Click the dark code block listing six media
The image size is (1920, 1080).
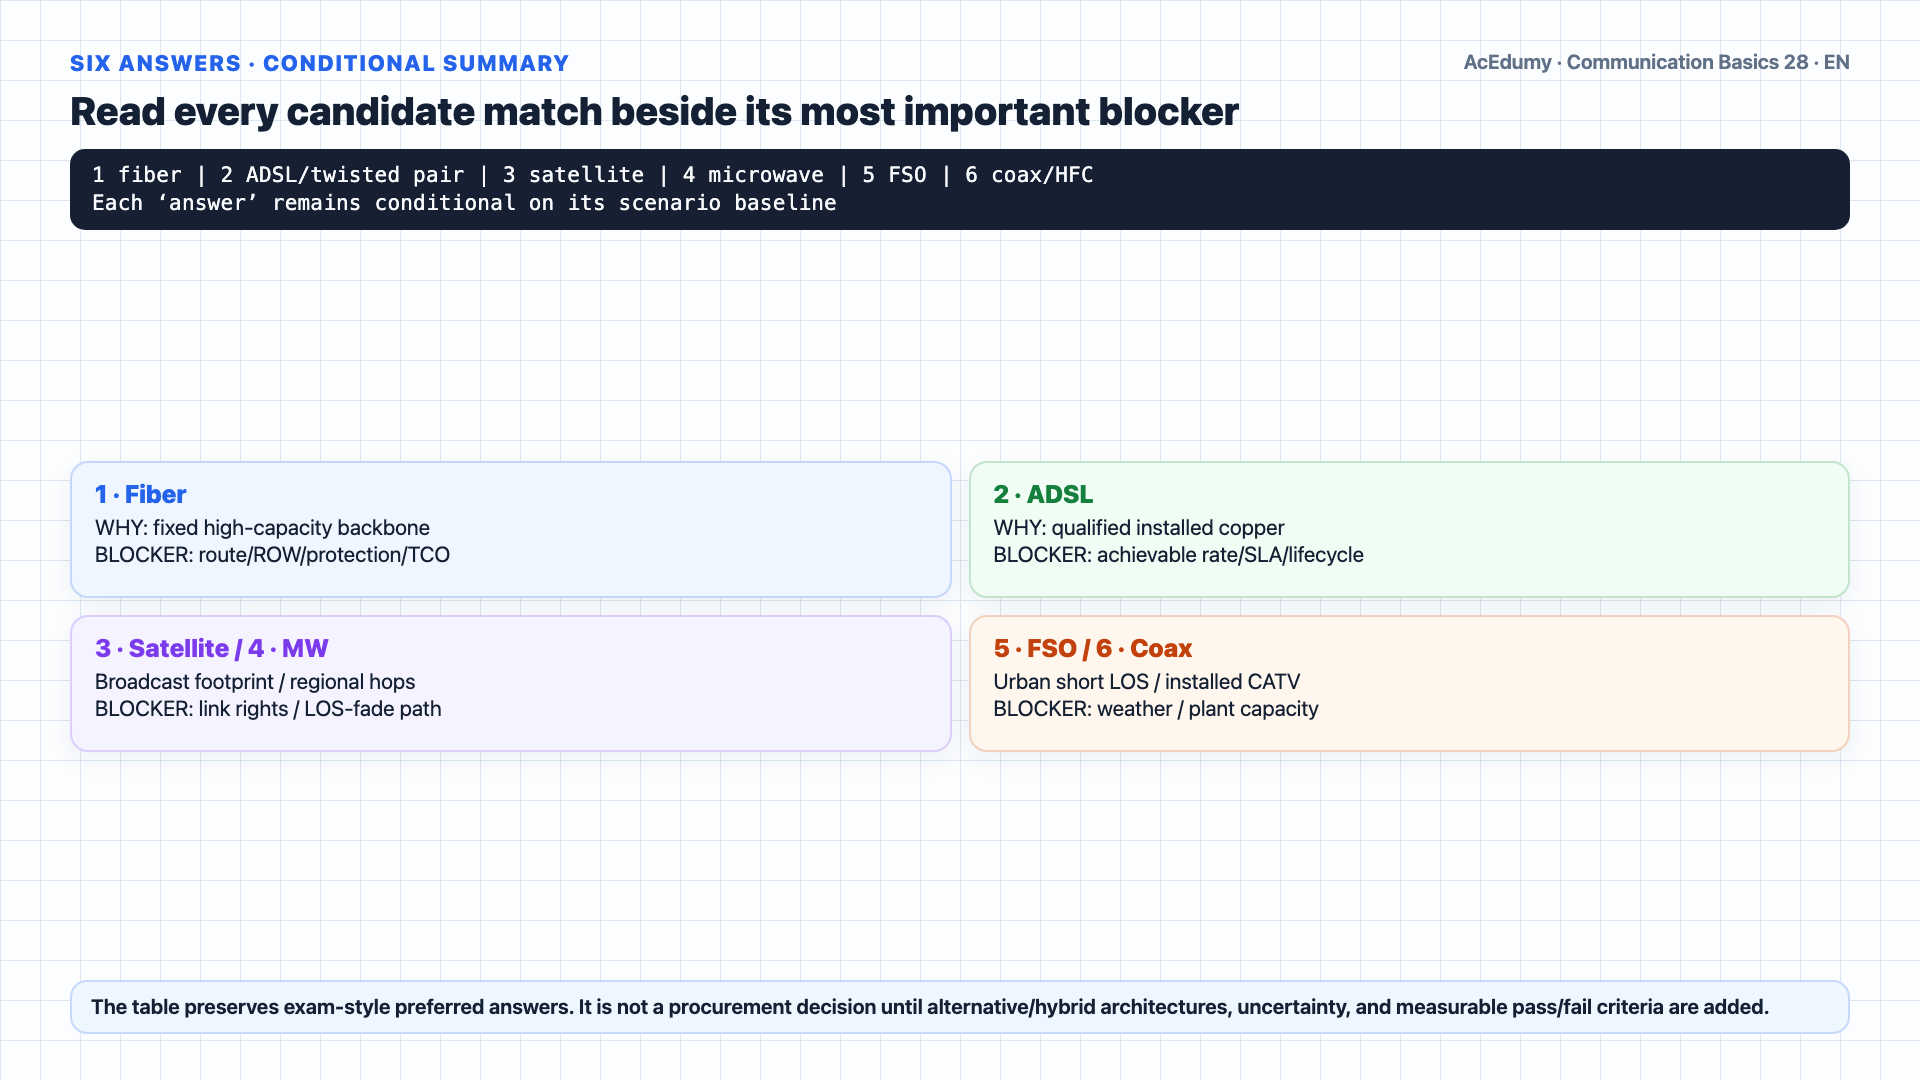(x=960, y=189)
